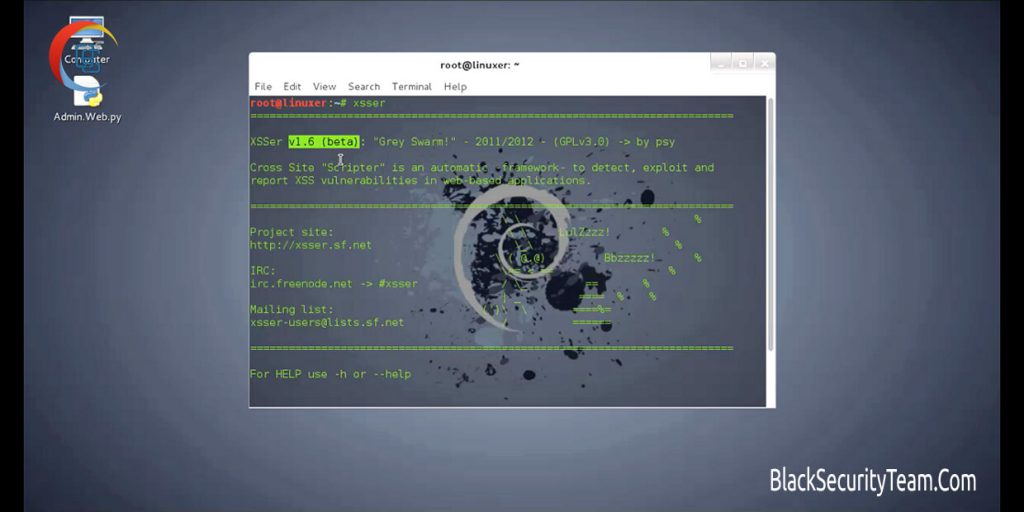Click the irc.freenode.net IRC address text
The height and width of the screenshot is (512, 1024).
tap(301, 284)
